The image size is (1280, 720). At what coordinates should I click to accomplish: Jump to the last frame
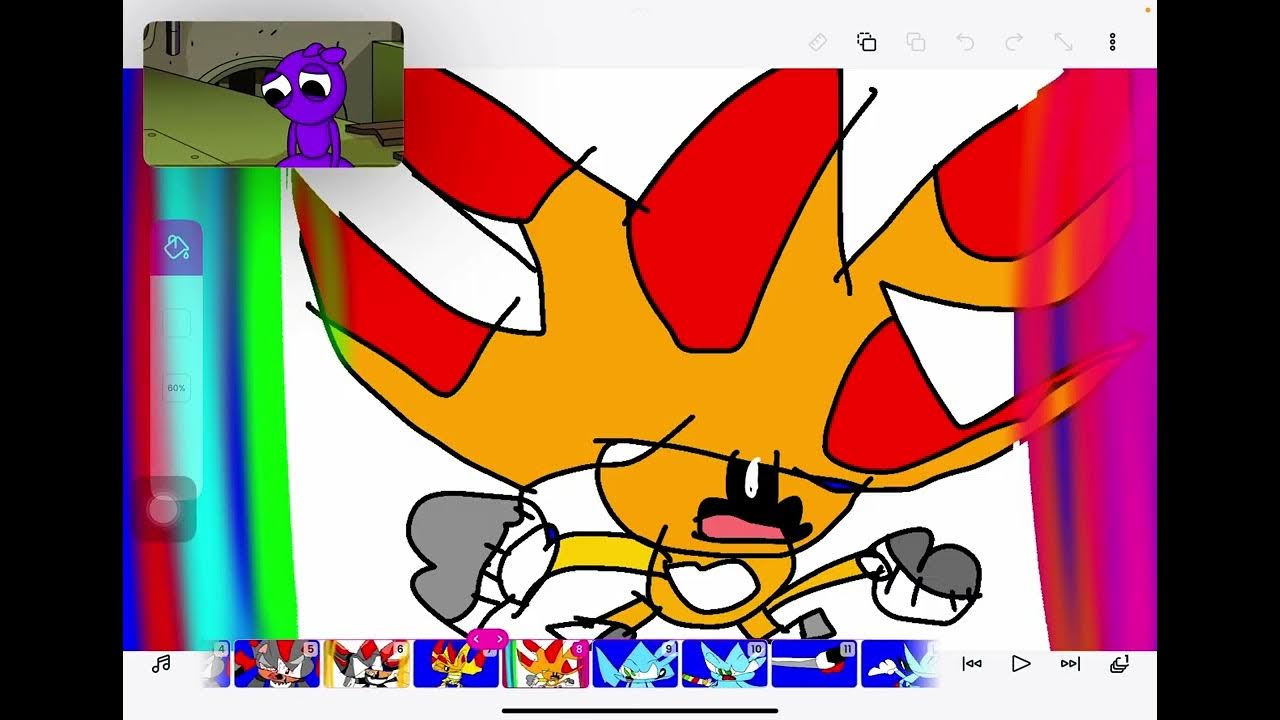[x=1069, y=664]
